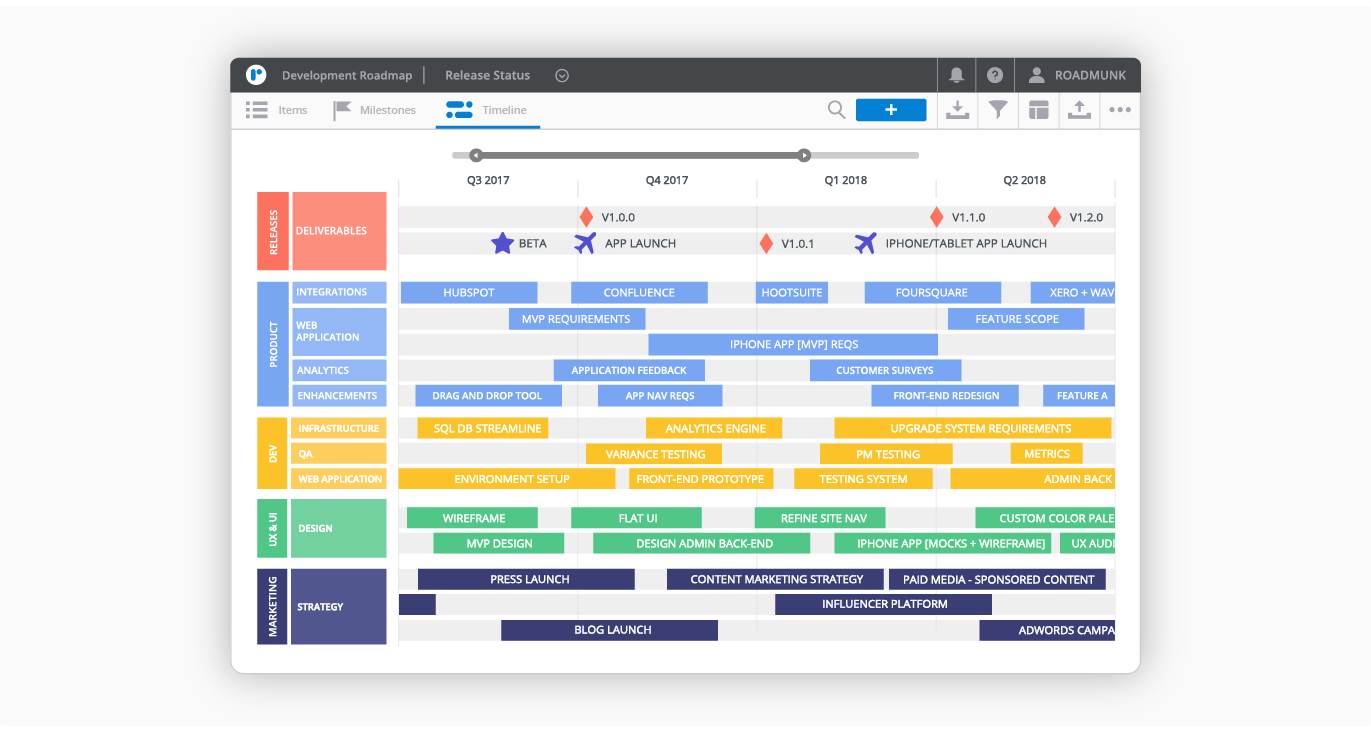
Task: Open the ENVIRONMENT SETUP bar
Action: 507,479
